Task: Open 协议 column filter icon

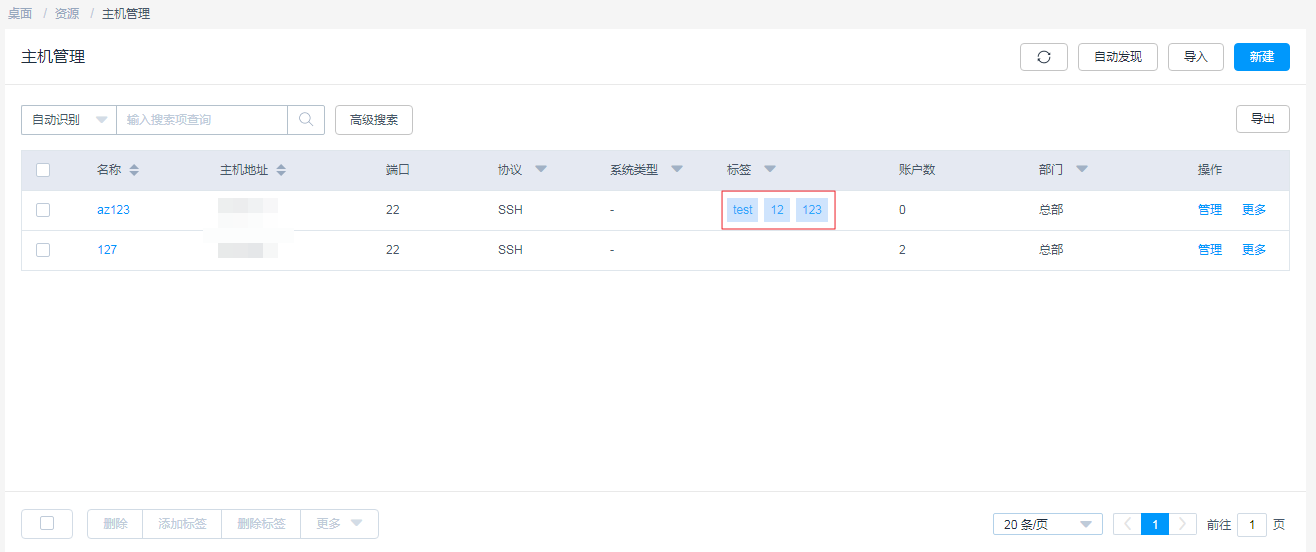Action: click(541, 169)
